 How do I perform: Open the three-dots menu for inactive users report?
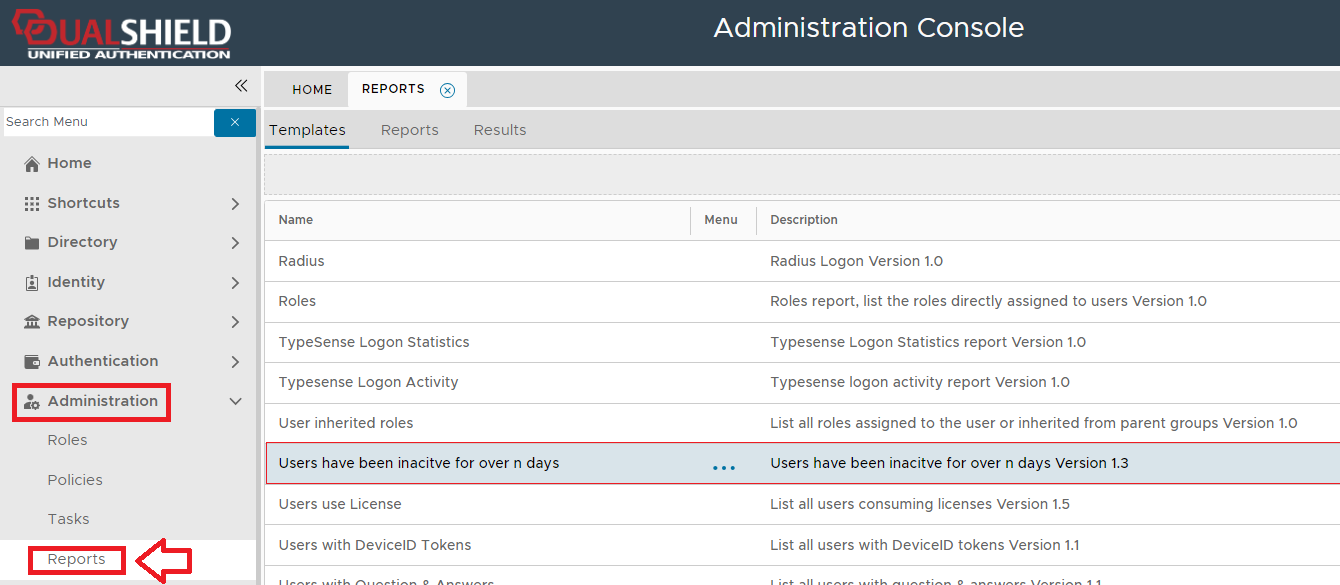point(723,467)
